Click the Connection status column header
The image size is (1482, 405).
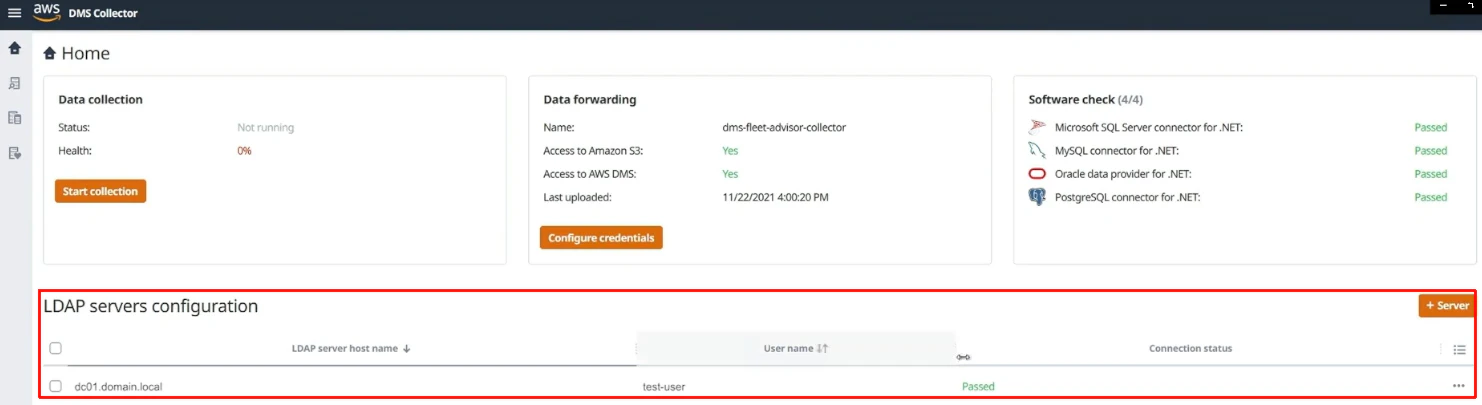pyautogui.click(x=1190, y=349)
